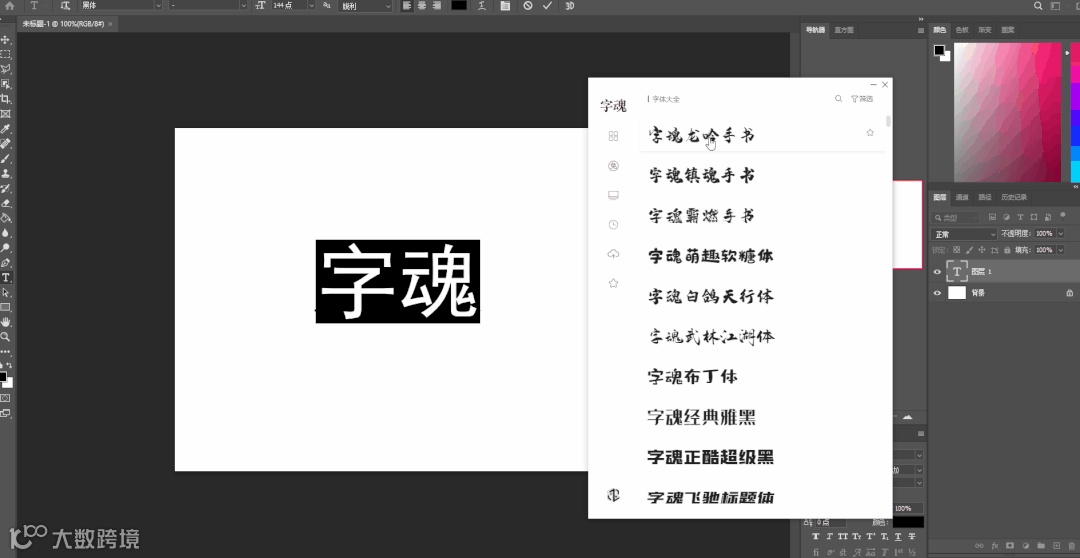Apply the 字魂布丁体 font

pyautogui.click(x=692, y=377)
